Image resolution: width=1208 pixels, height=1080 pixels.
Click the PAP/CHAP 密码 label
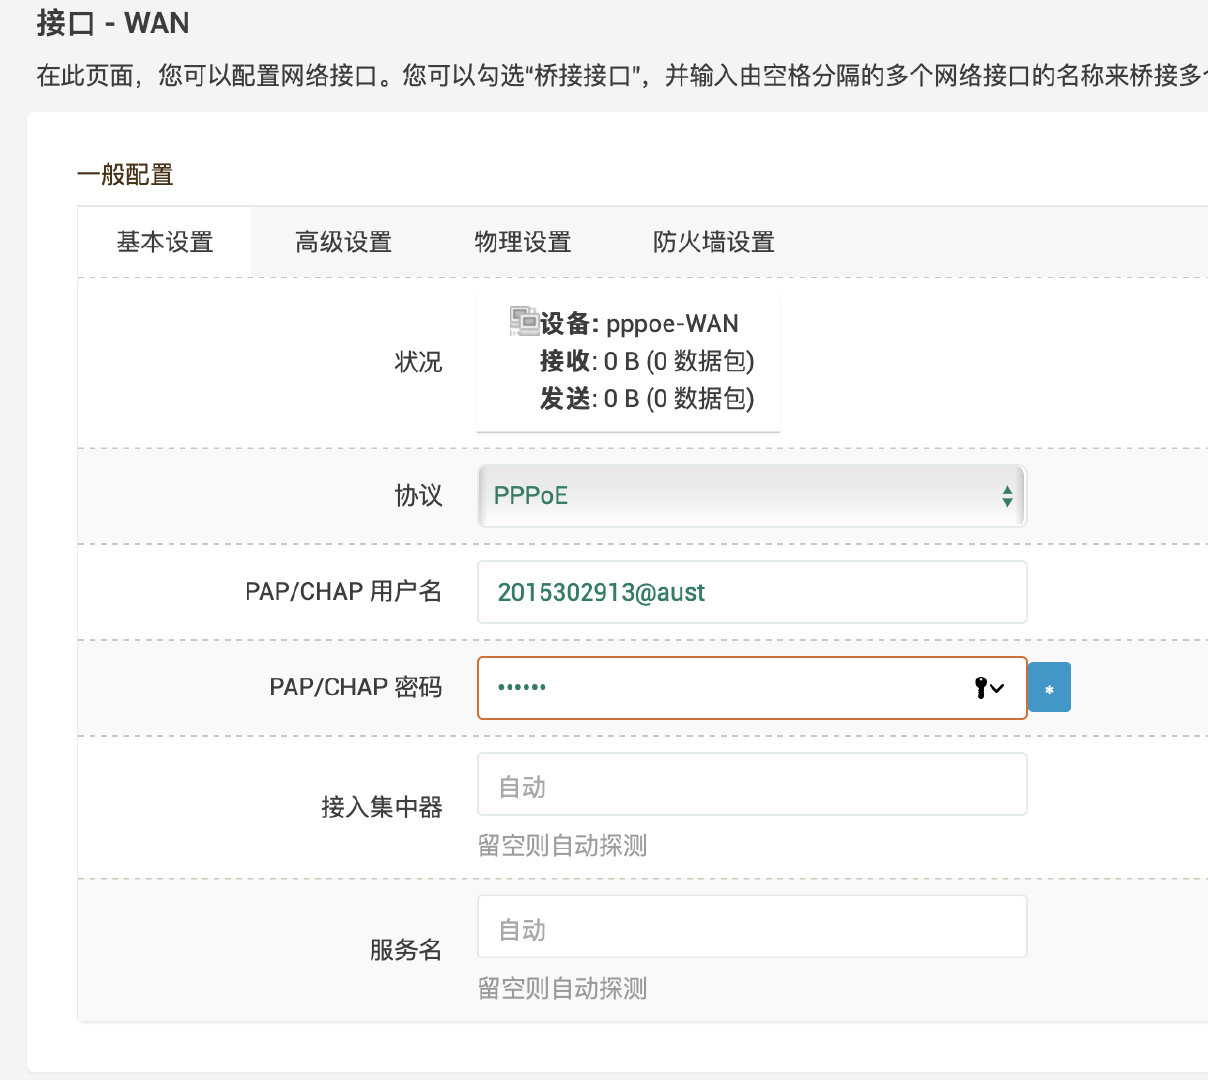point(355,688)
